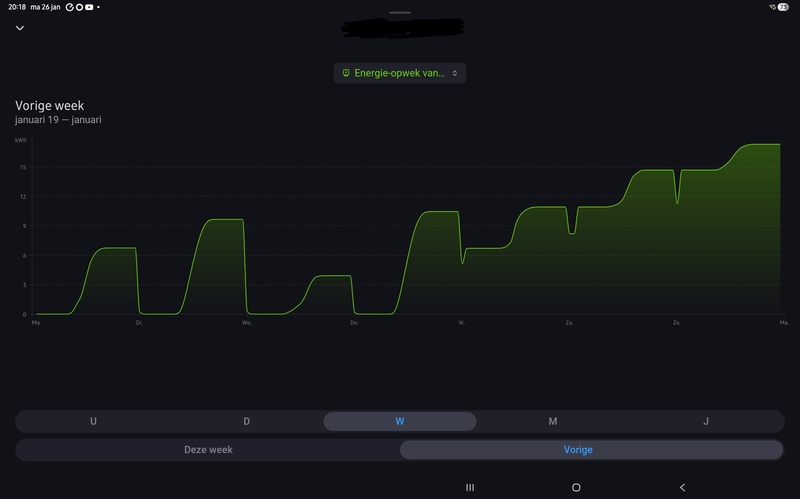Tap the date range januari 19 — januari
Viewport: 800px width, 499px height.
pos(58,120)
